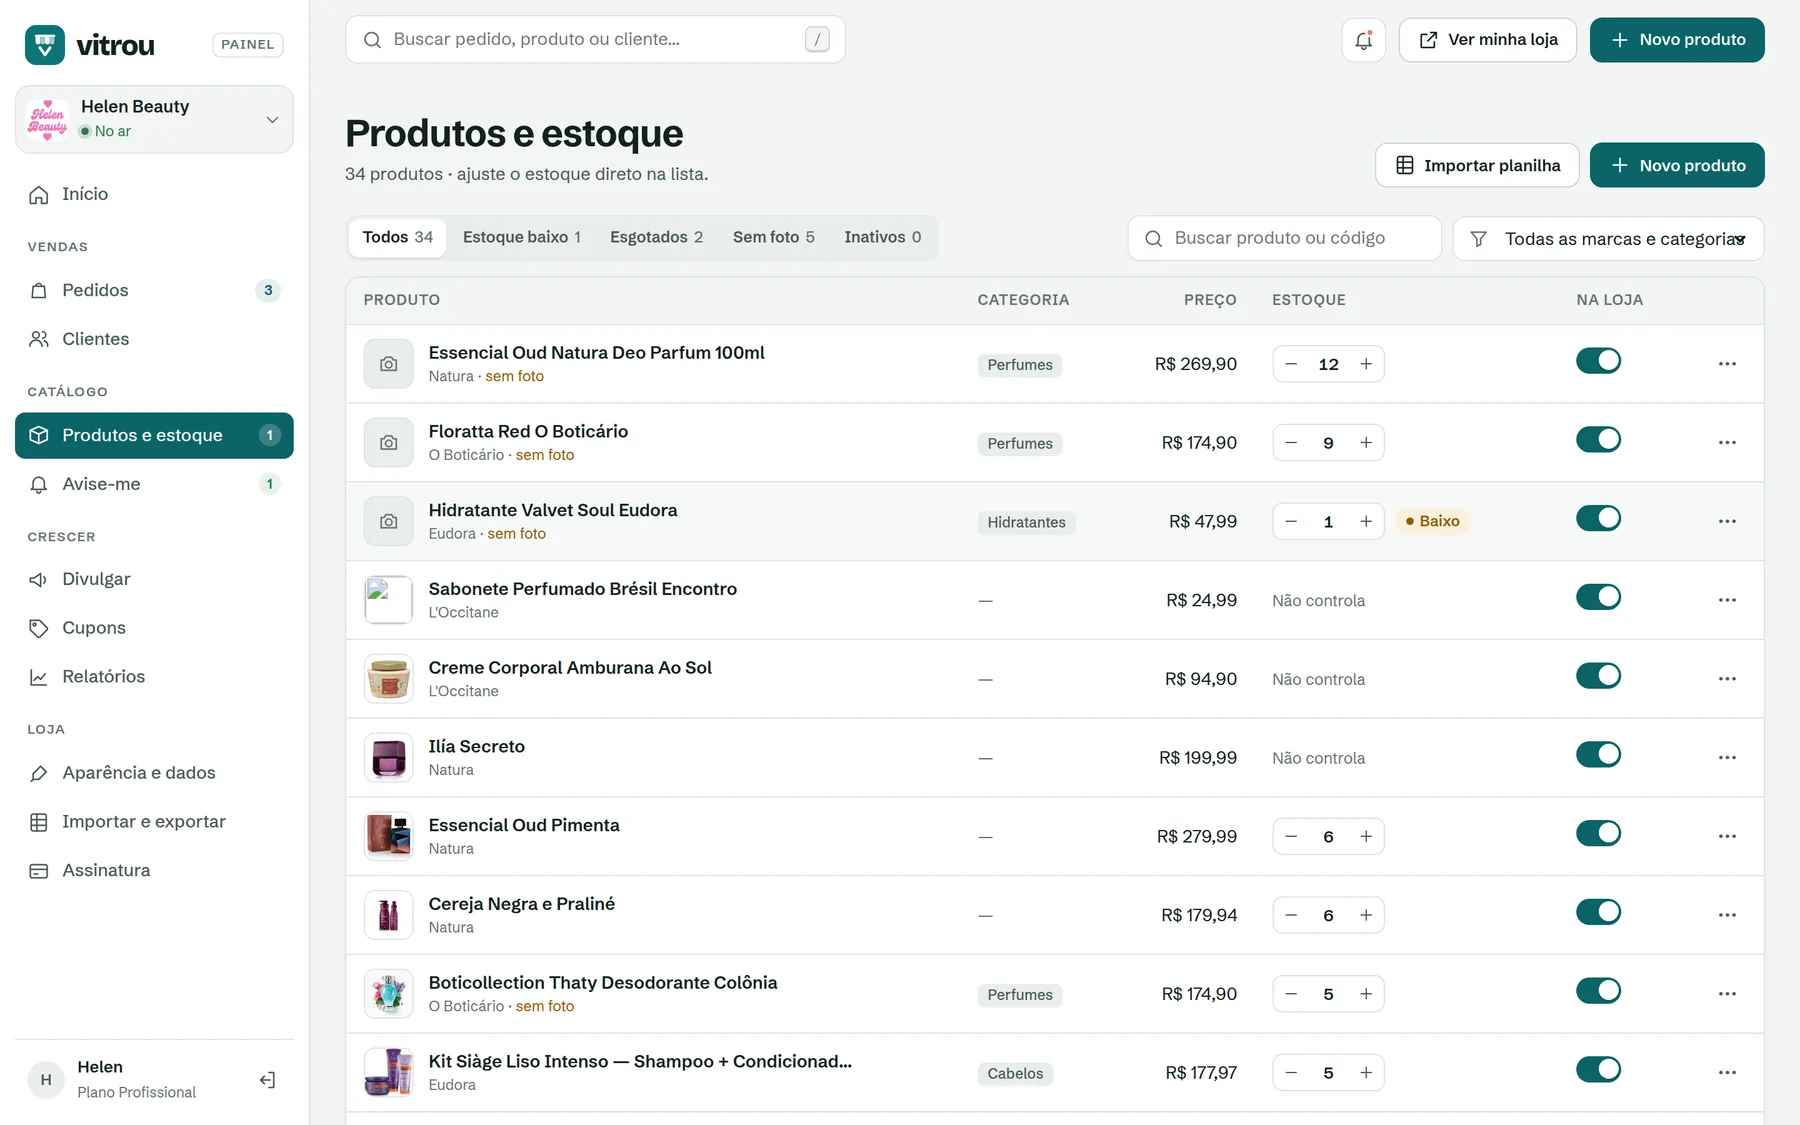Toggle store visibility for Boticollection Thaty
Viewport: 1800px width, 1125px height.
(1598, 991)
